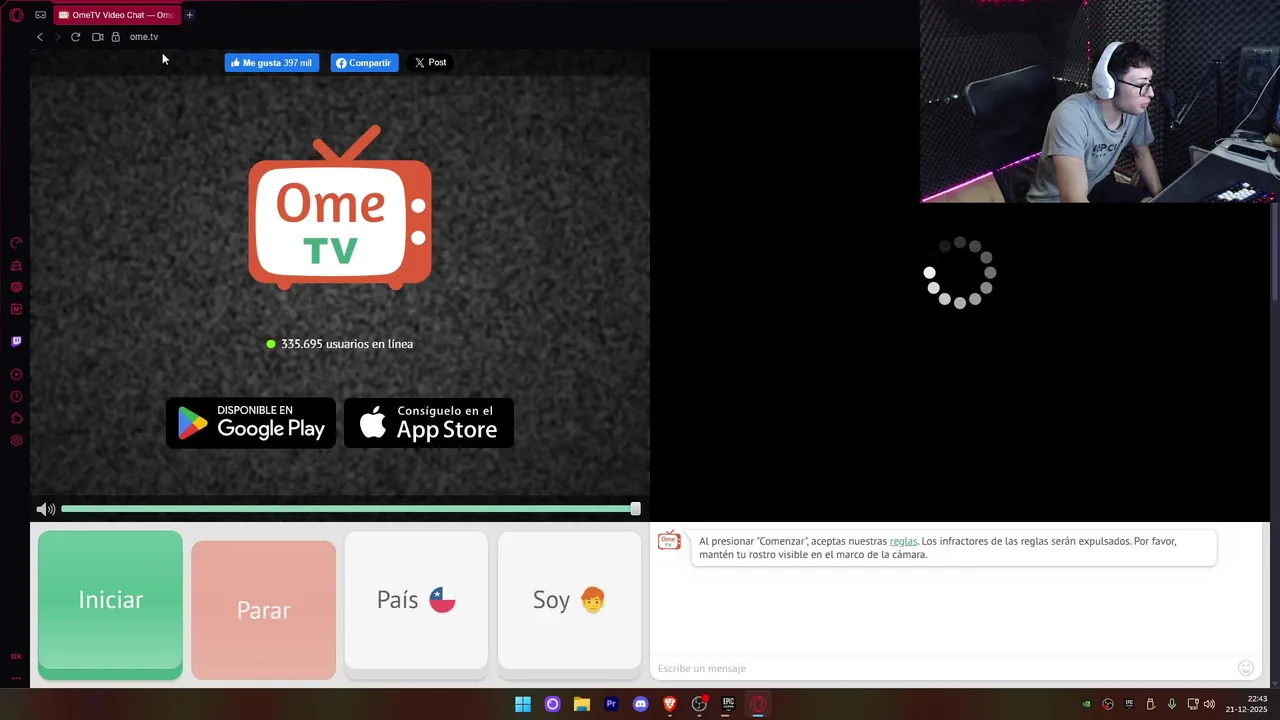The image size is (1280, 720).
Task: Open the GX Control speedometer sidebar icon
Action: pyautogui.click(x=16, y=243)
